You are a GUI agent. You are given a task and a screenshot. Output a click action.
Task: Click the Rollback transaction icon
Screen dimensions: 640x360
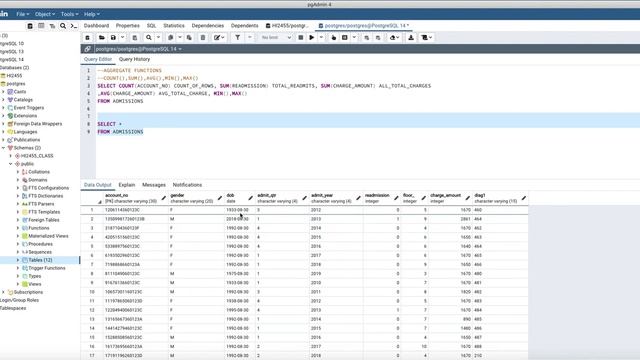[378, 38]
